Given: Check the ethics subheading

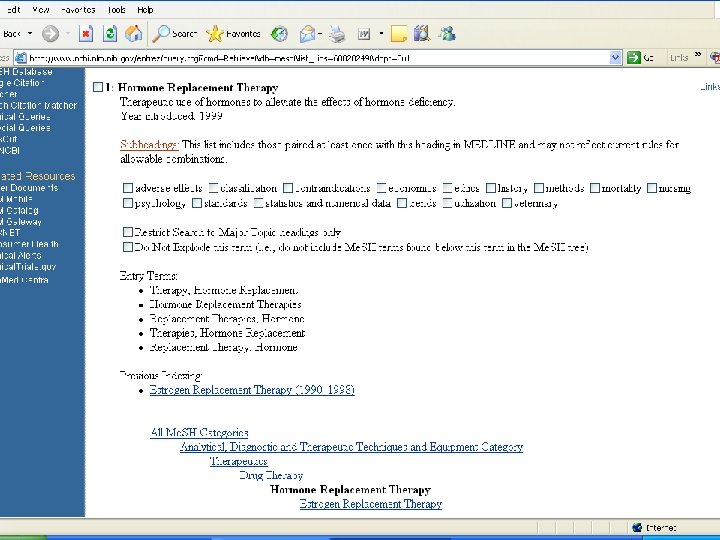Looking at the screenshot, I should 447,188.
